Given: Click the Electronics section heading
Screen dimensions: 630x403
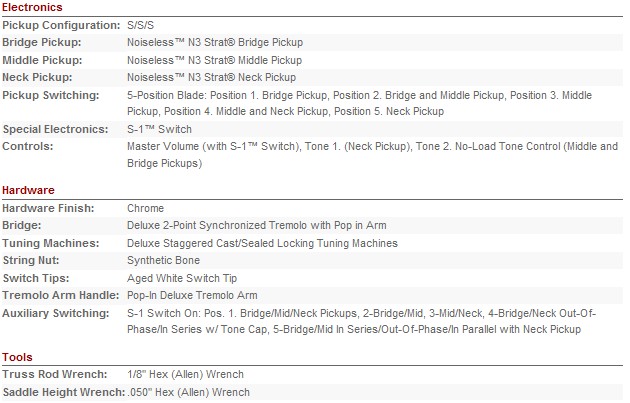Looking at the screenshot, I should [32, 7].
